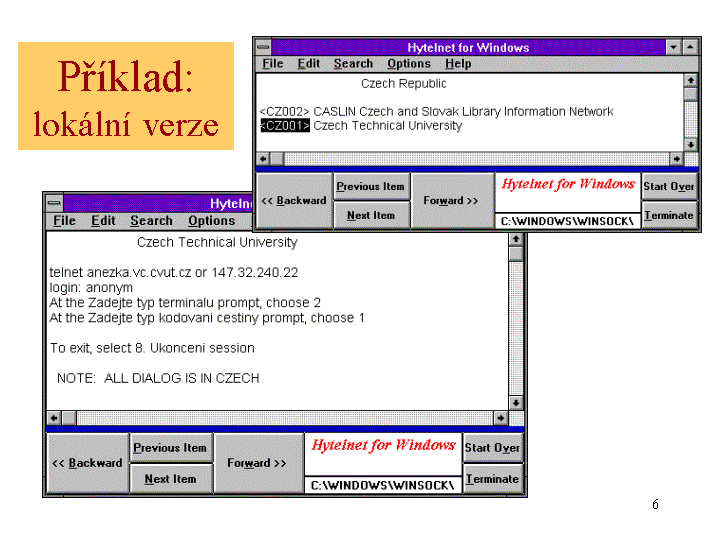The image size is (720, 540).
Task: Click Backward button in back Czech Technical University window
Action: coord(87,463)
